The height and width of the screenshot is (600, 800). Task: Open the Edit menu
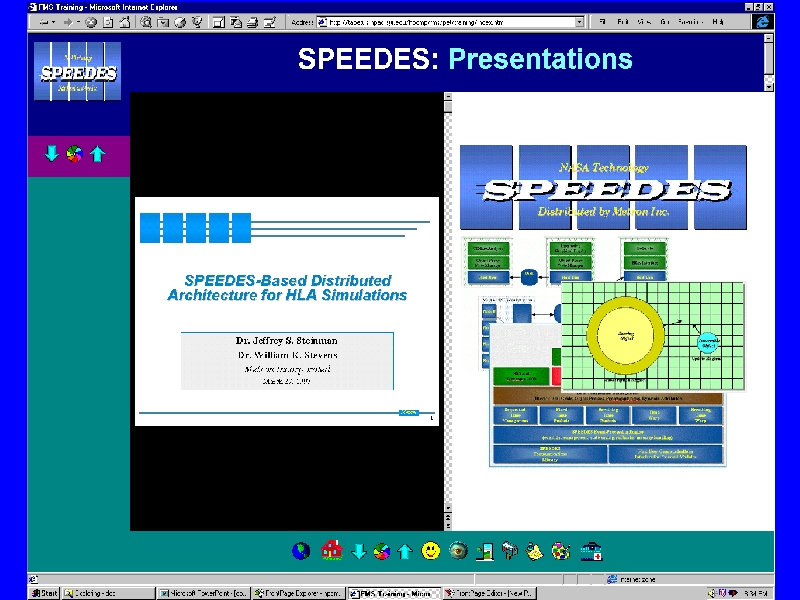click(x=623, y=22)
